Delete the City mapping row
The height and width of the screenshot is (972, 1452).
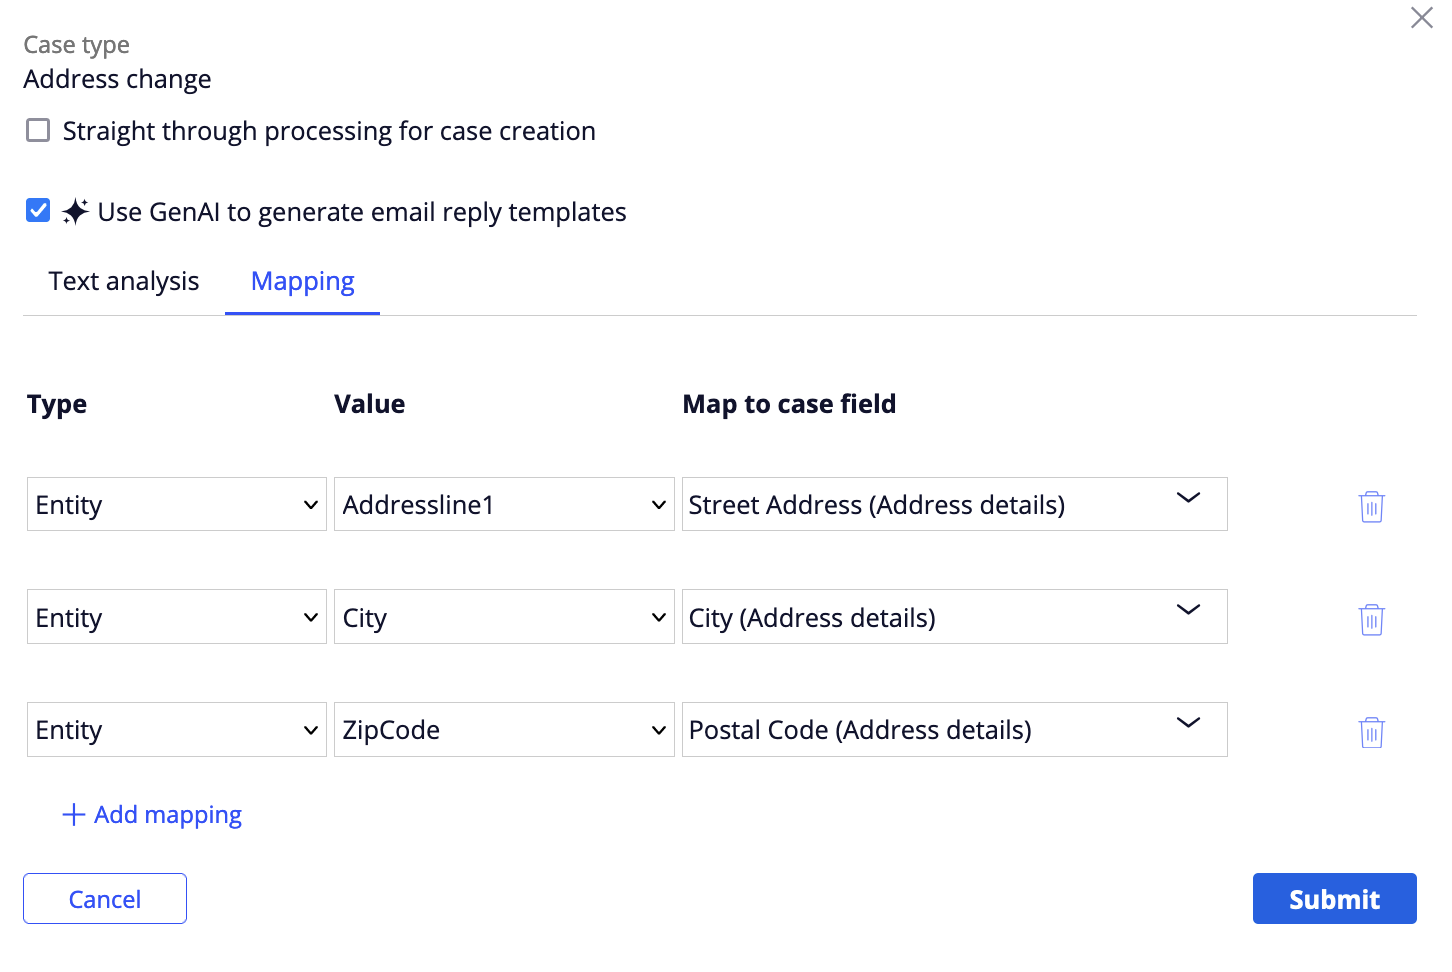click(1371, 619)
